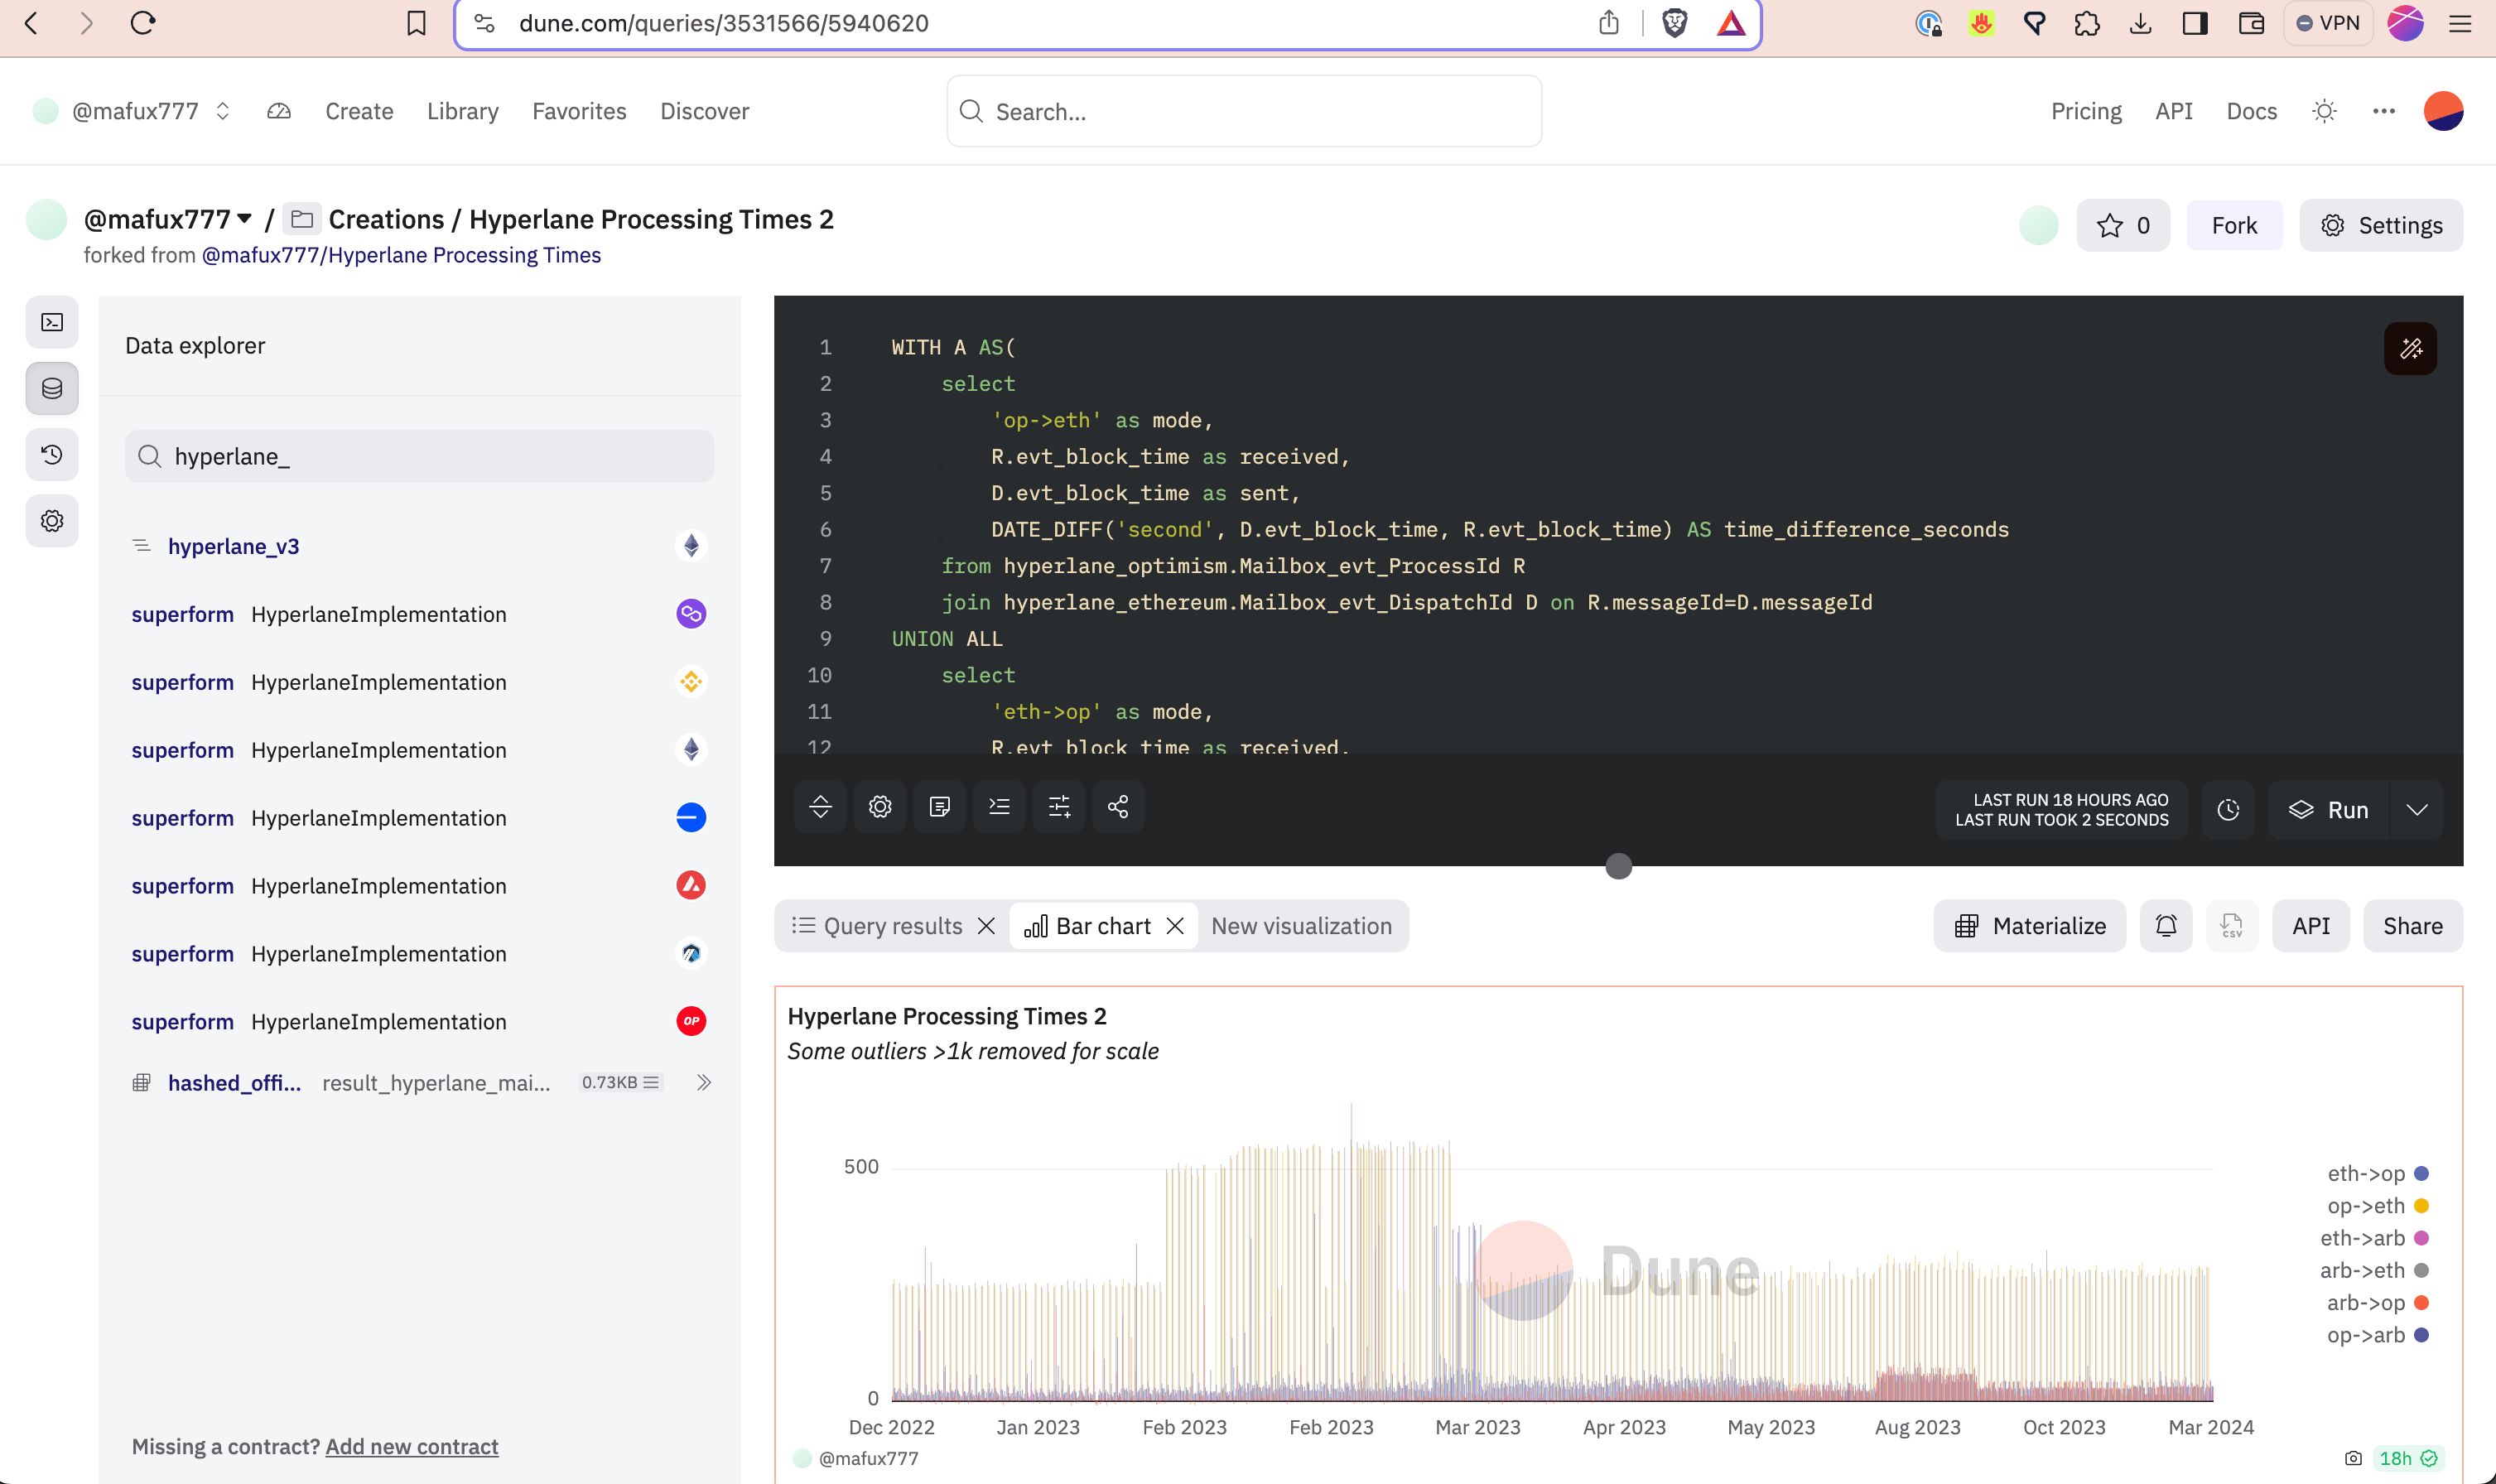Toggle arb->eth series in legend
The width and height of the screenshot is (2496, 1484).
[x=2375, y=1271]
